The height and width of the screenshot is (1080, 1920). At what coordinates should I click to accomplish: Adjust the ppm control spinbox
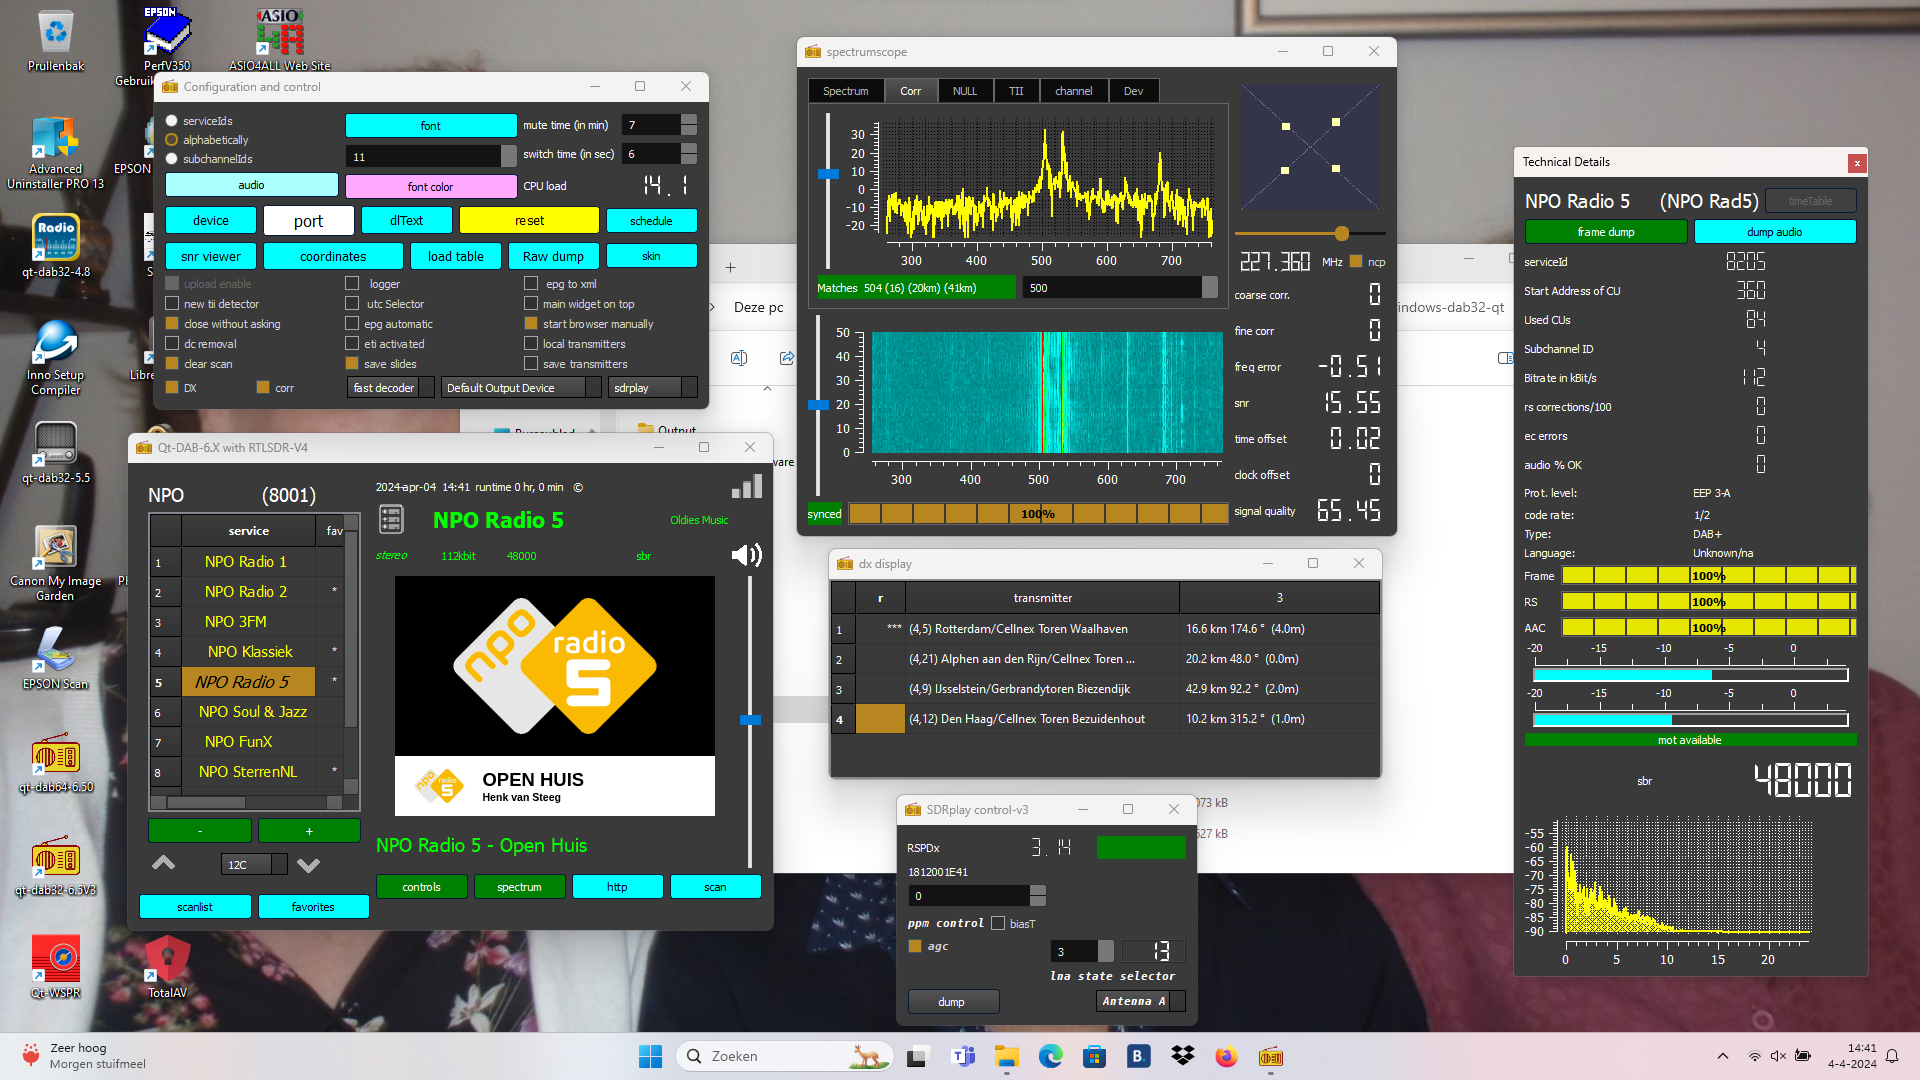point(977,896)
